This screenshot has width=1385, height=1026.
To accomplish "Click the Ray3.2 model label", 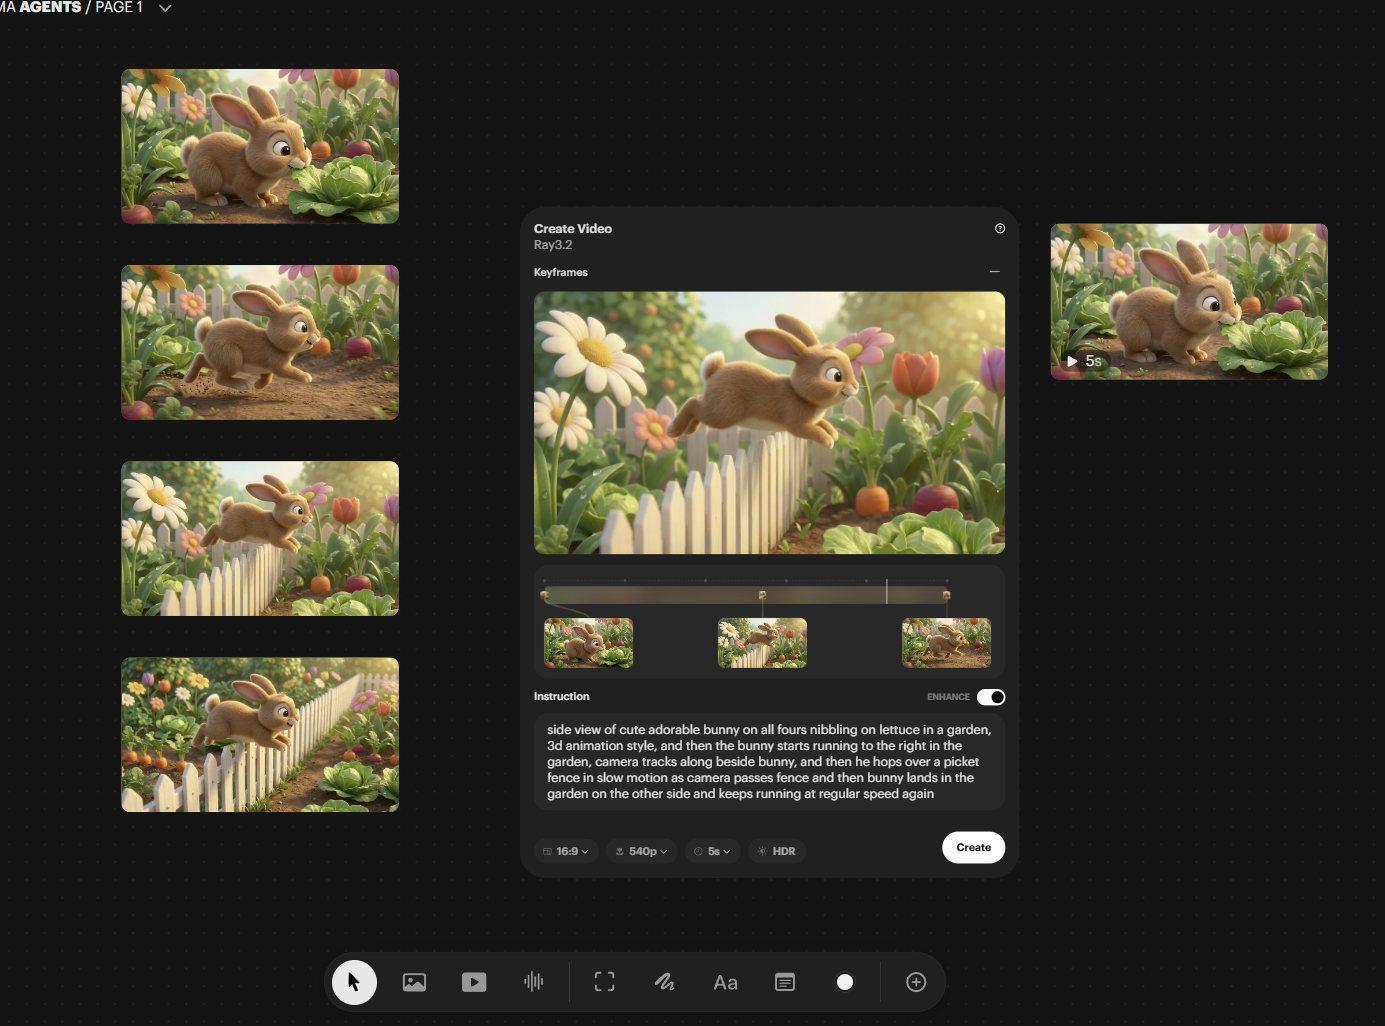I will point(553,245).
